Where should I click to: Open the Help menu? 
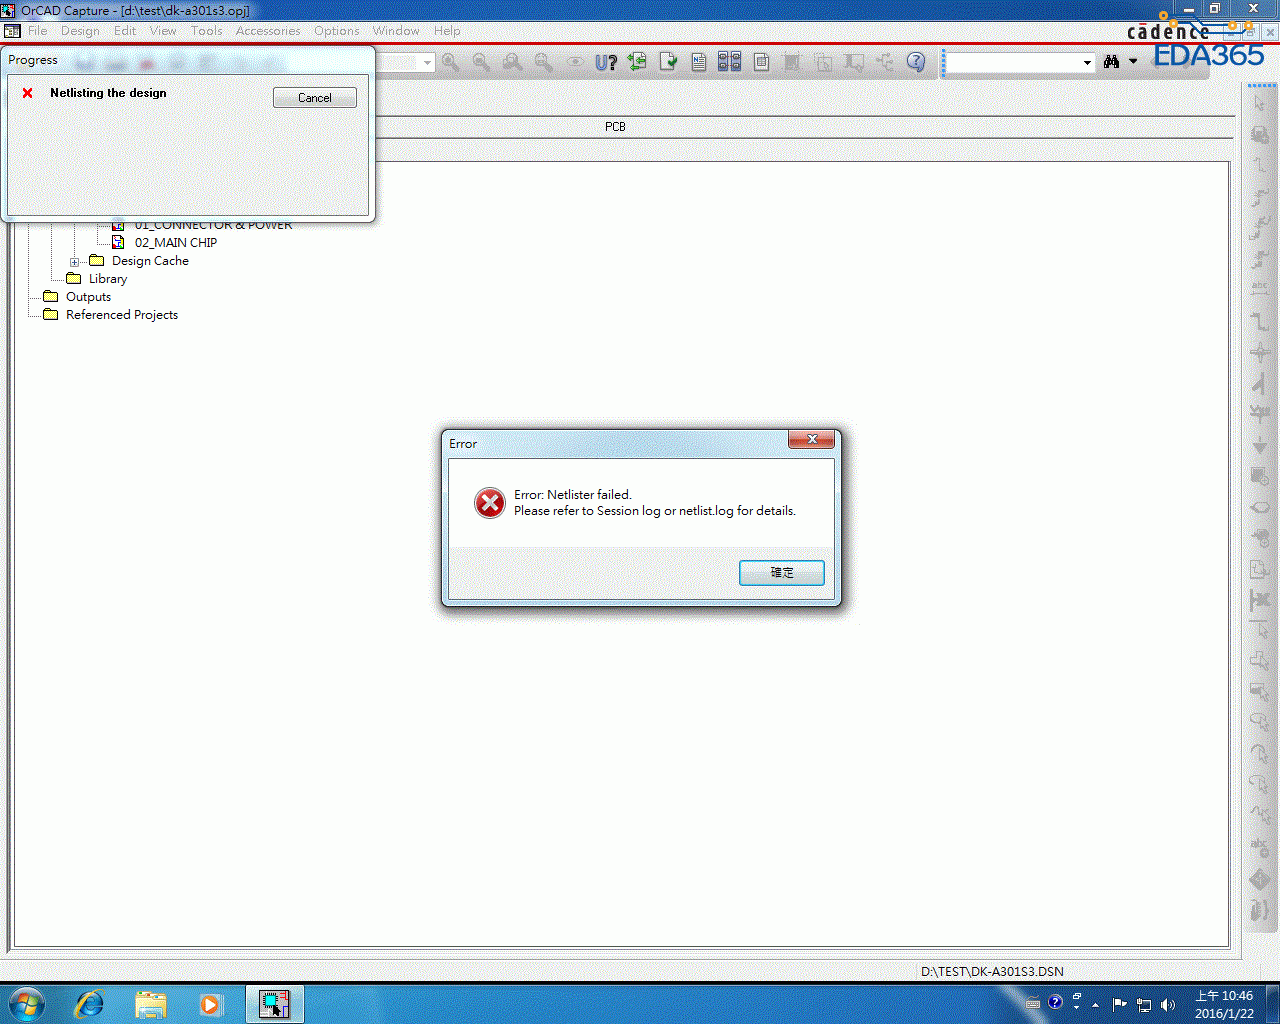447,31
